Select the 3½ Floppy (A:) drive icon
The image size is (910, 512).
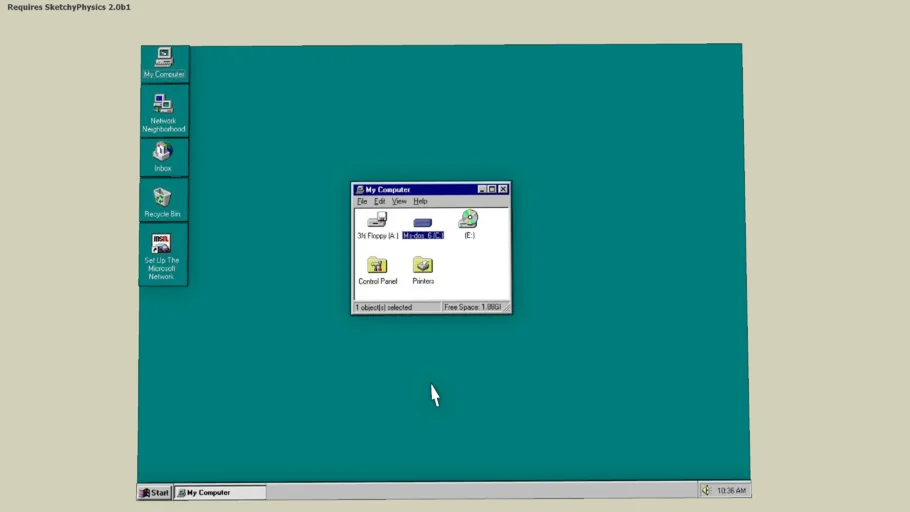[x=377, y=225]
